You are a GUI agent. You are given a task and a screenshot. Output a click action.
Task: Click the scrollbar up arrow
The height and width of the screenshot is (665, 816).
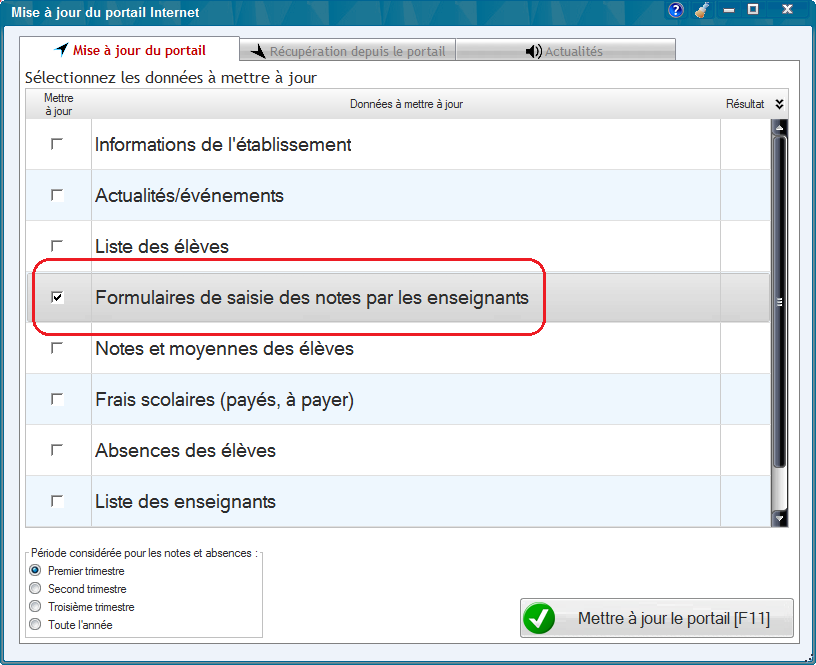tap(780, 127)
